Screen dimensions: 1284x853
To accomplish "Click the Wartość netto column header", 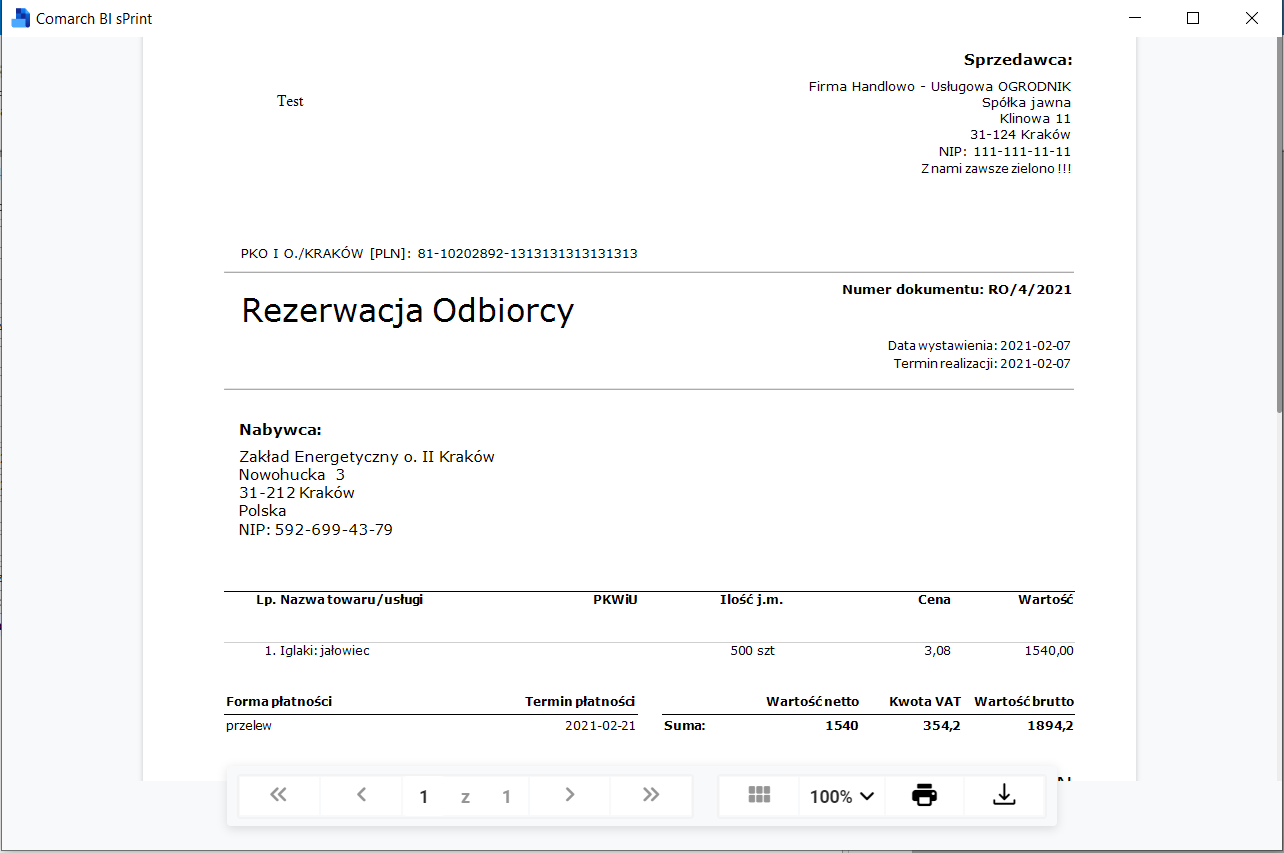I will [x=812, y=702].
